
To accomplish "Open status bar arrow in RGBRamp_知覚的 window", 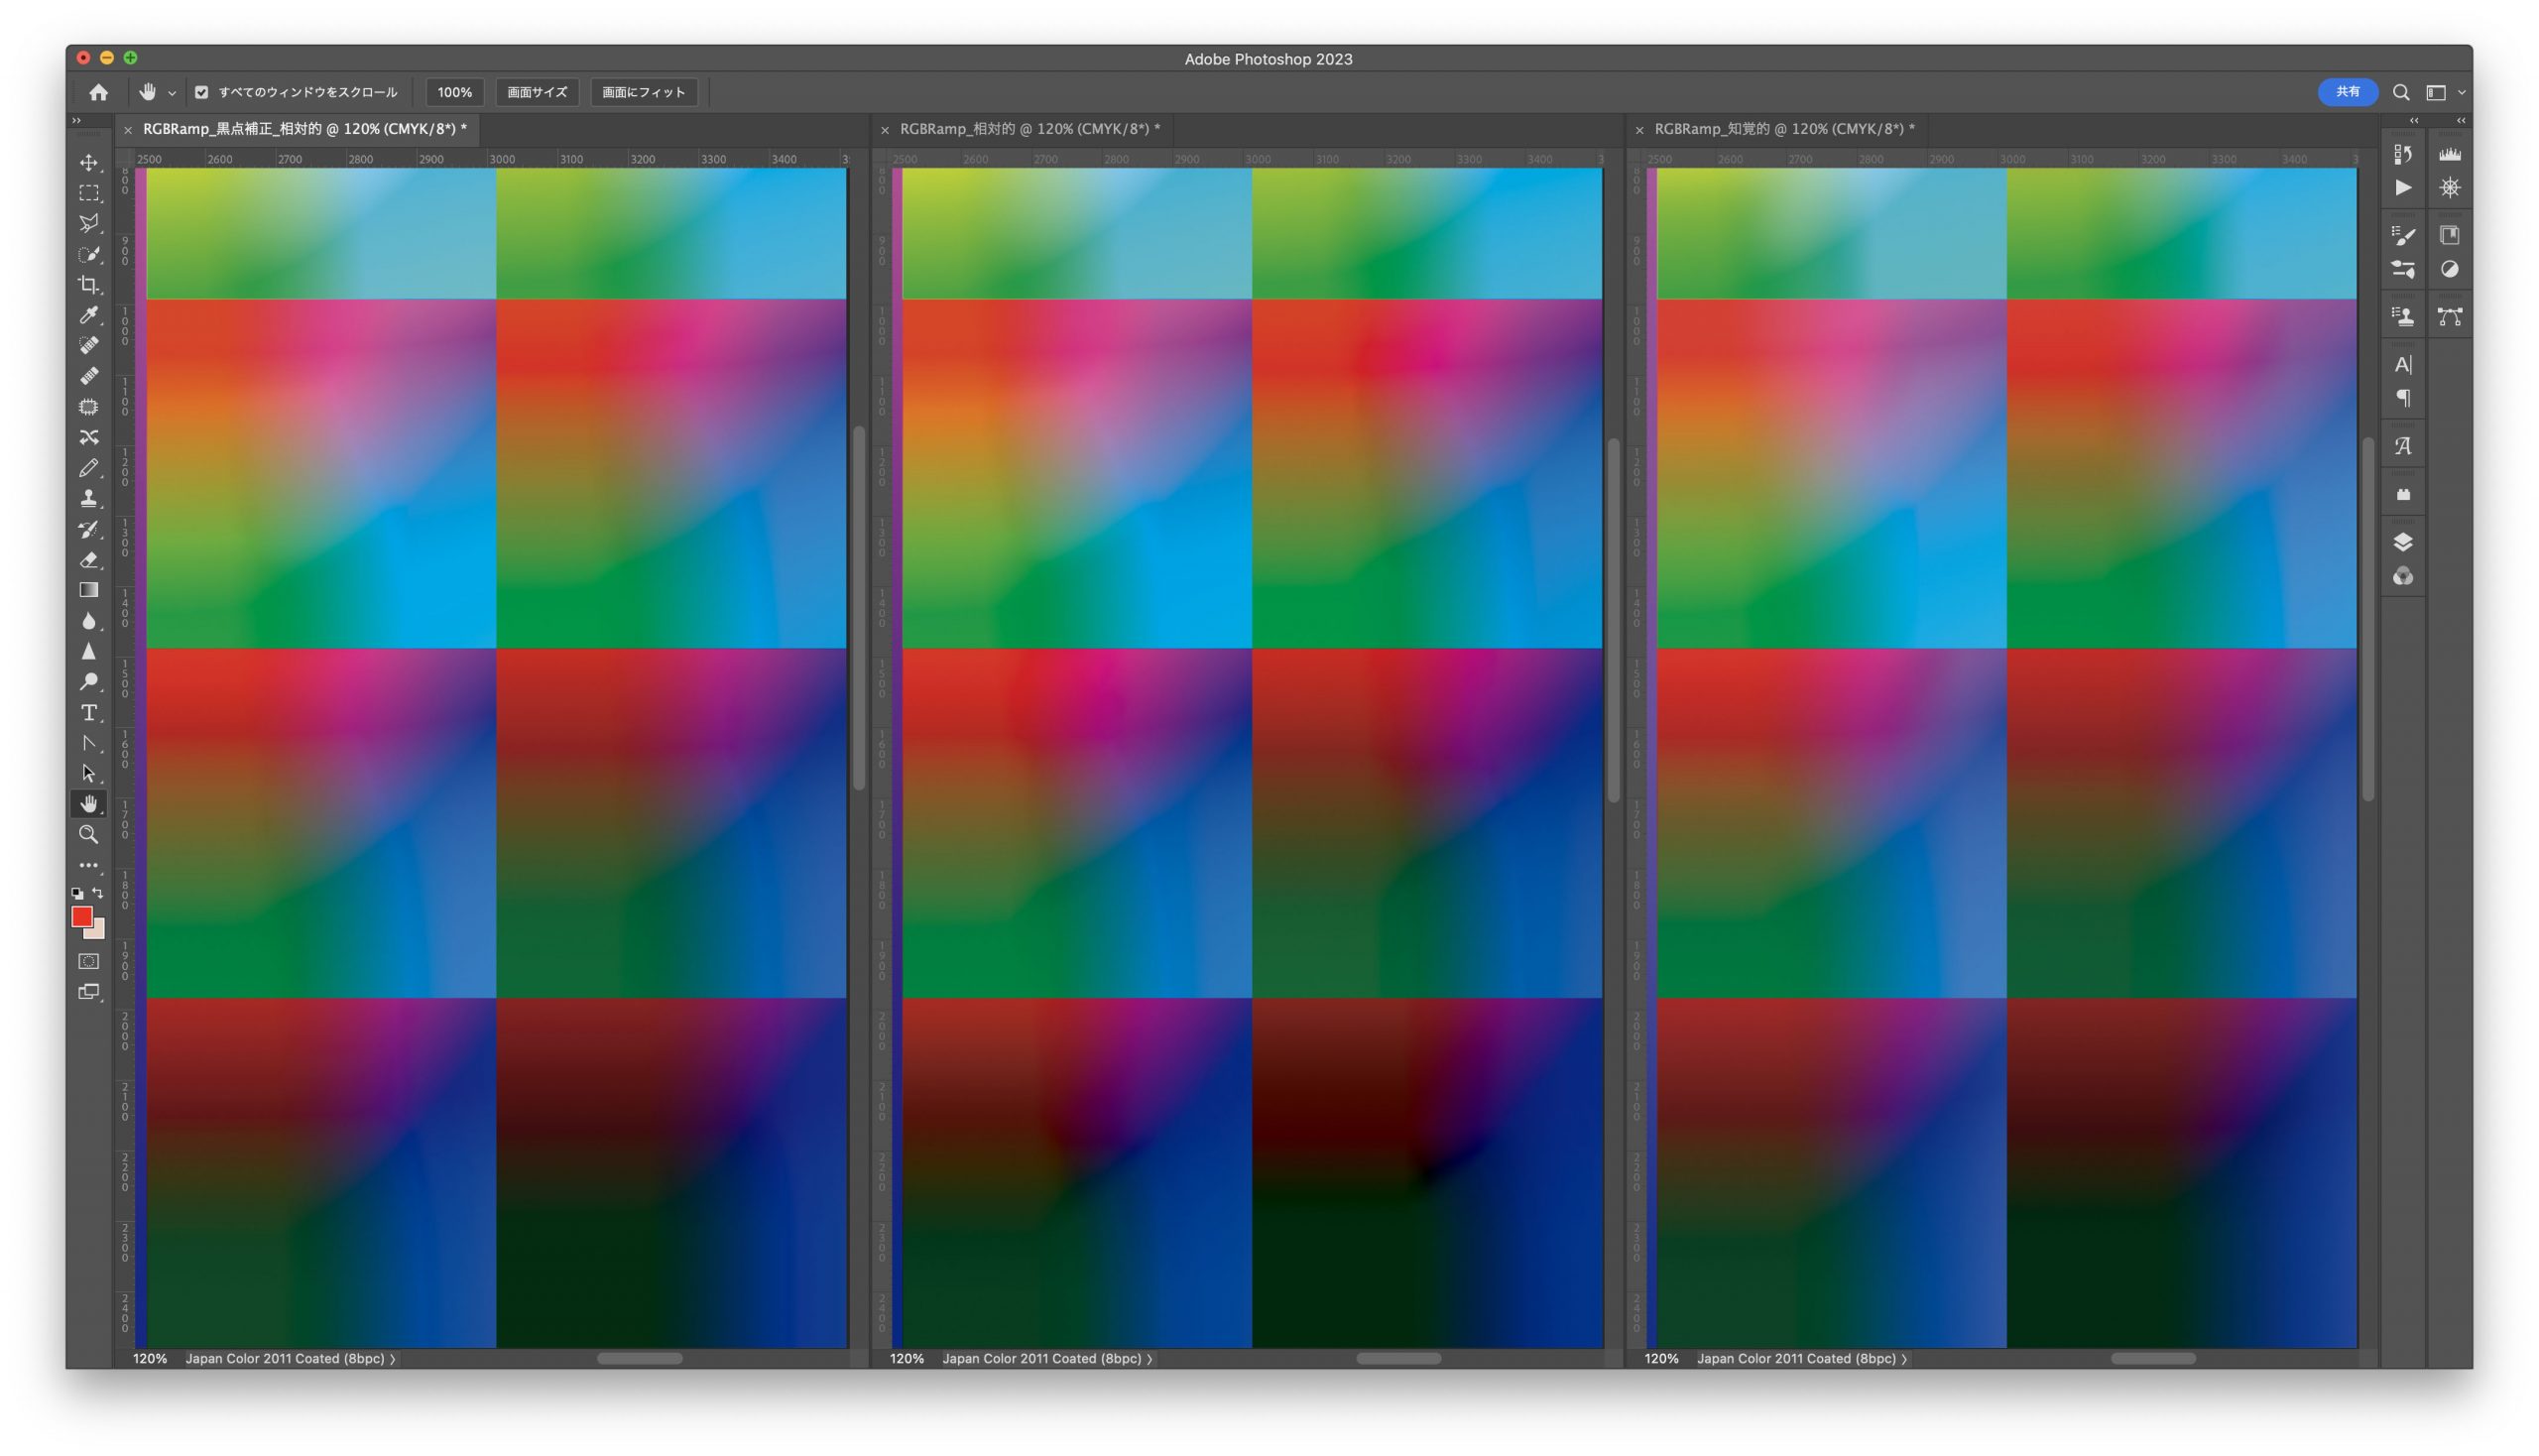I will [x=1905, y=1359].
